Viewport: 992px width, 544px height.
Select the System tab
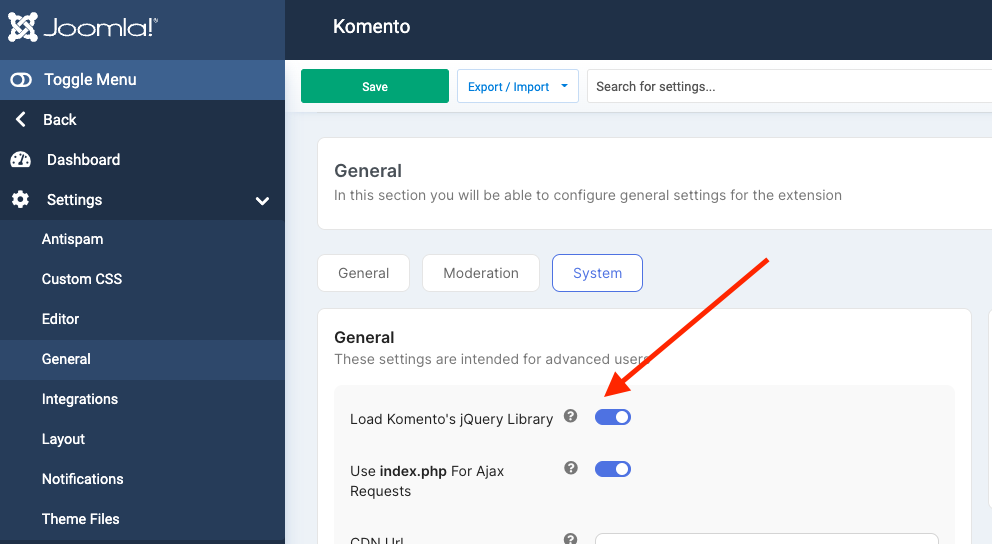click(x=597, y=273)
